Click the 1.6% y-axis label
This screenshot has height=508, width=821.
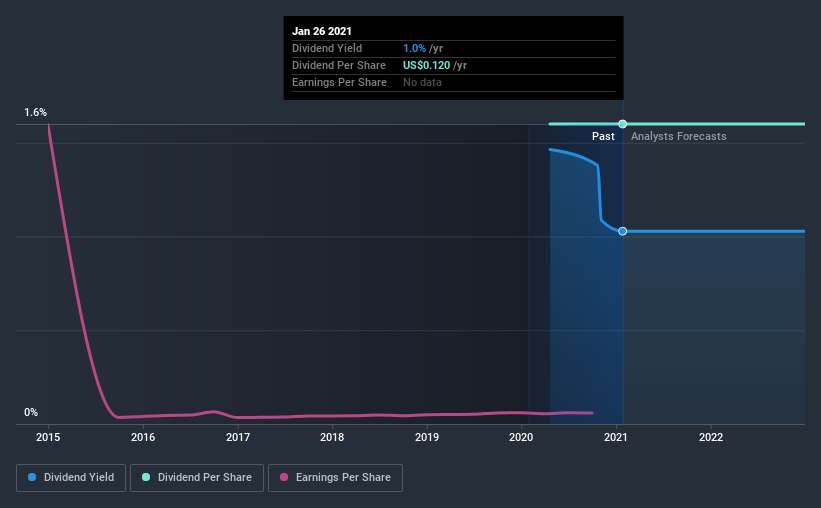click(x=35, y=113)
